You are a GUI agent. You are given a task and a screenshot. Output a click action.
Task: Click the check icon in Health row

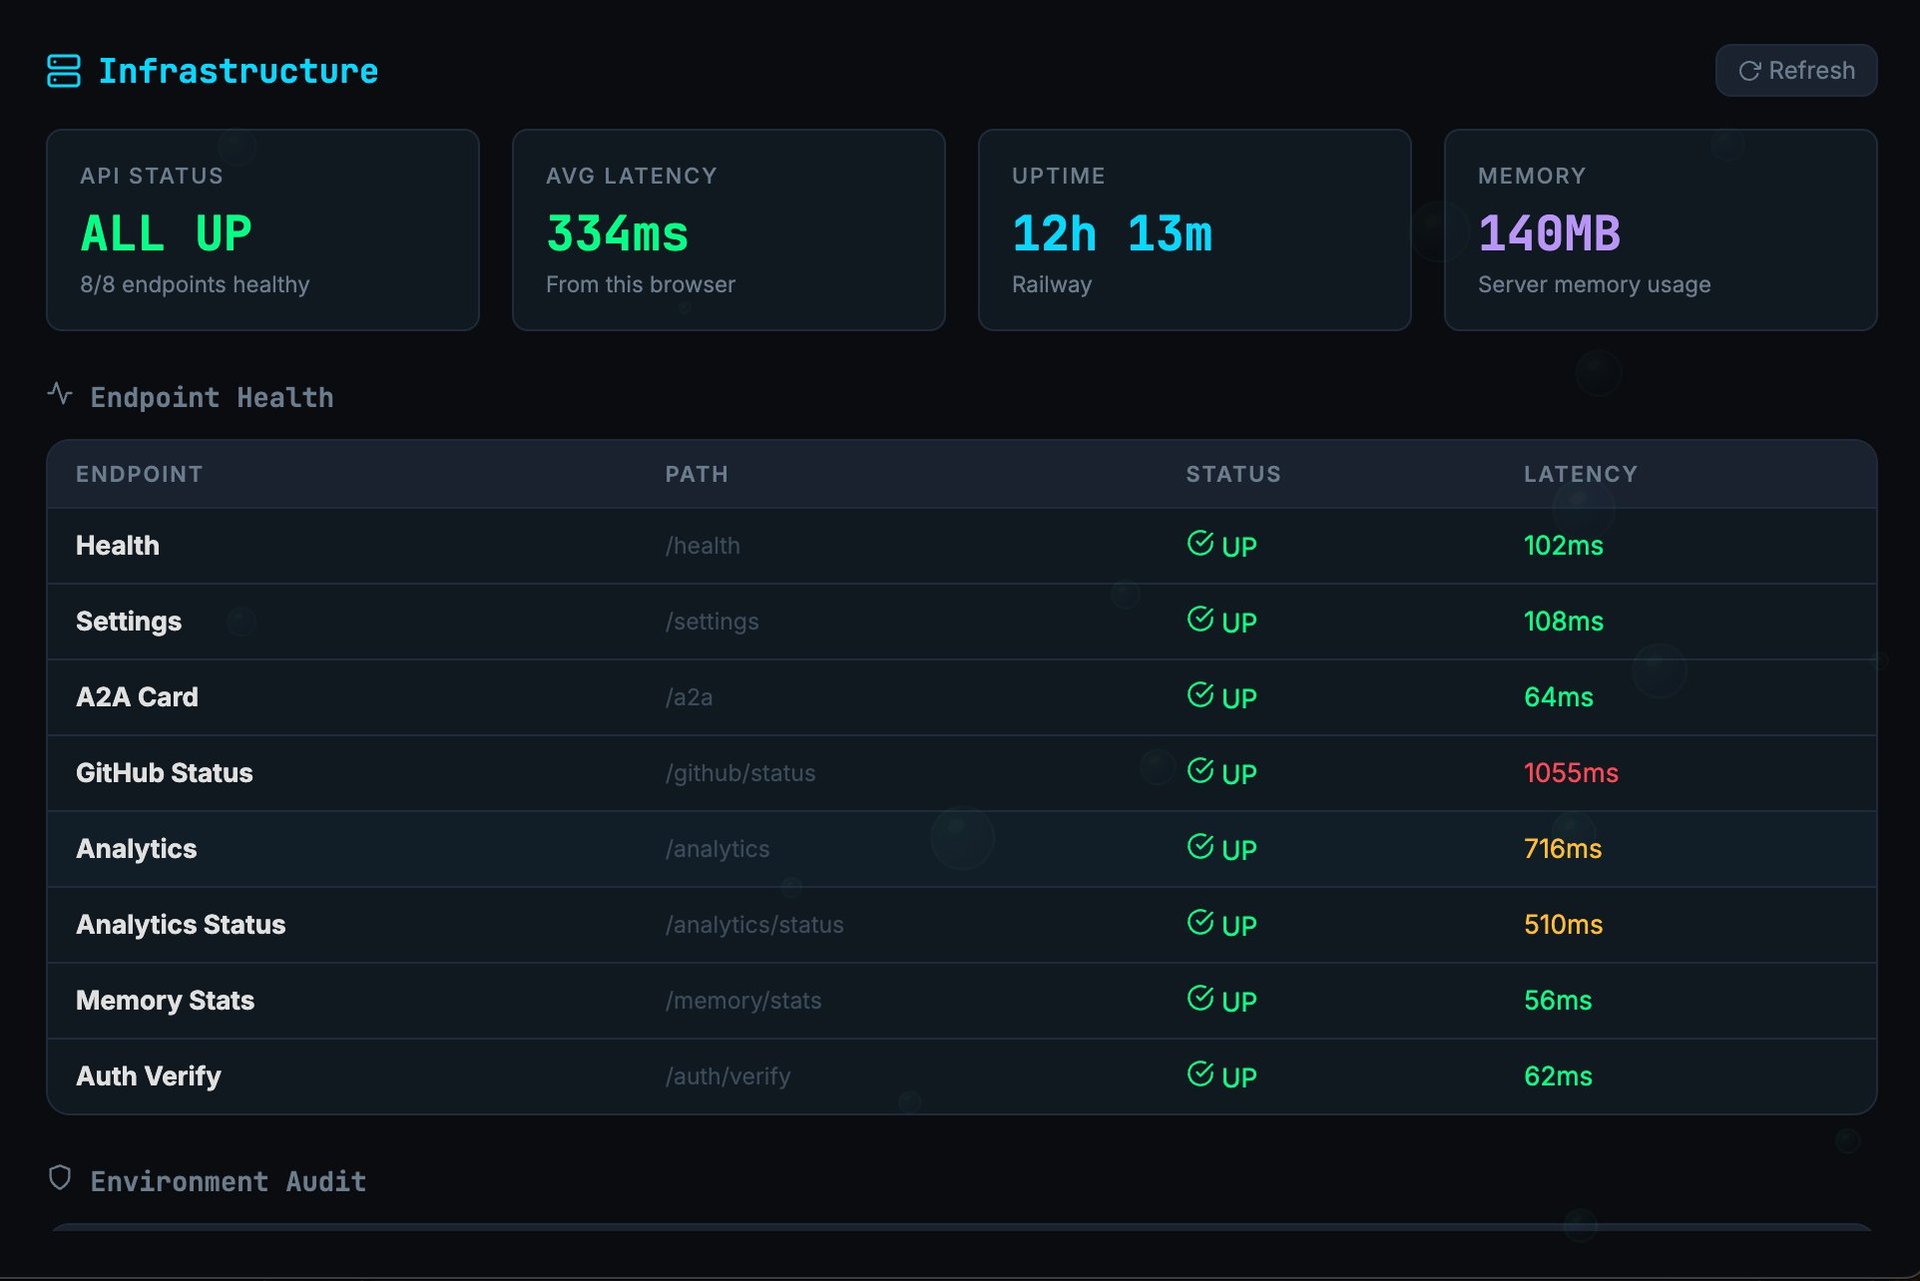pos(1200,543)
